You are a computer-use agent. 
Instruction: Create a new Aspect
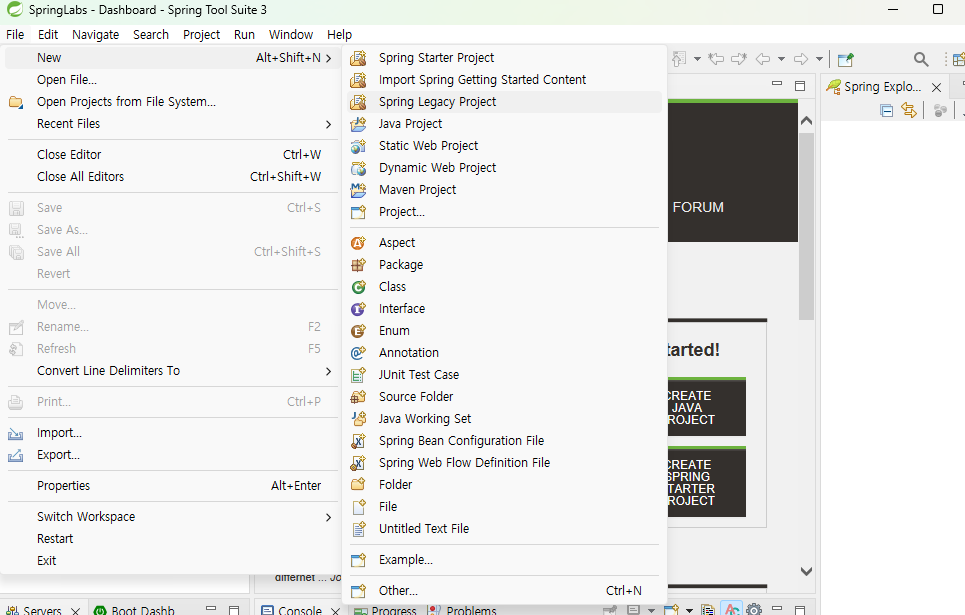coord(504,243)
